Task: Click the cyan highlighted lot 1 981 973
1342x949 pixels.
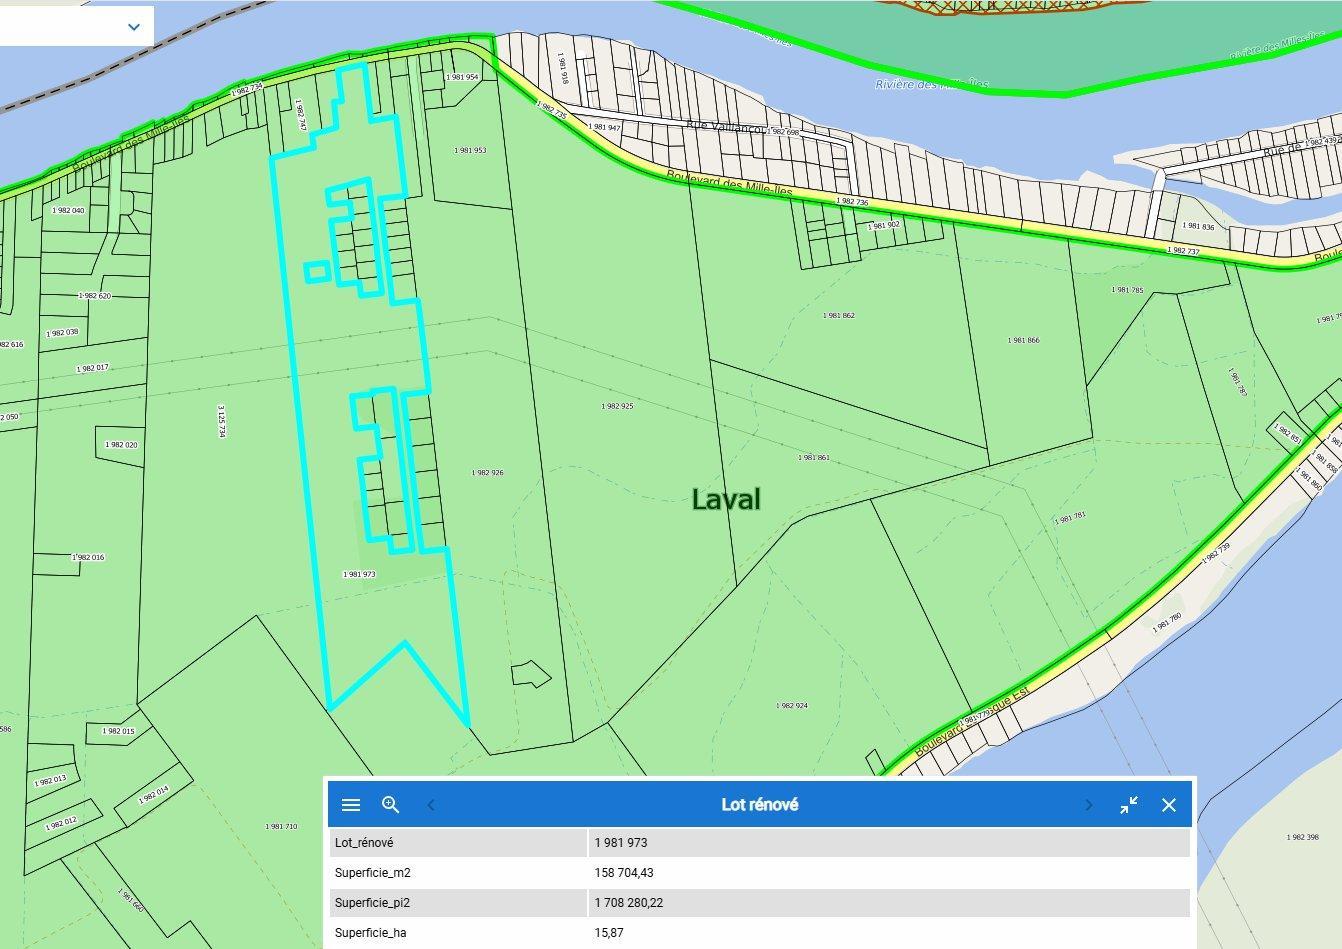Action: coord(358,573)
